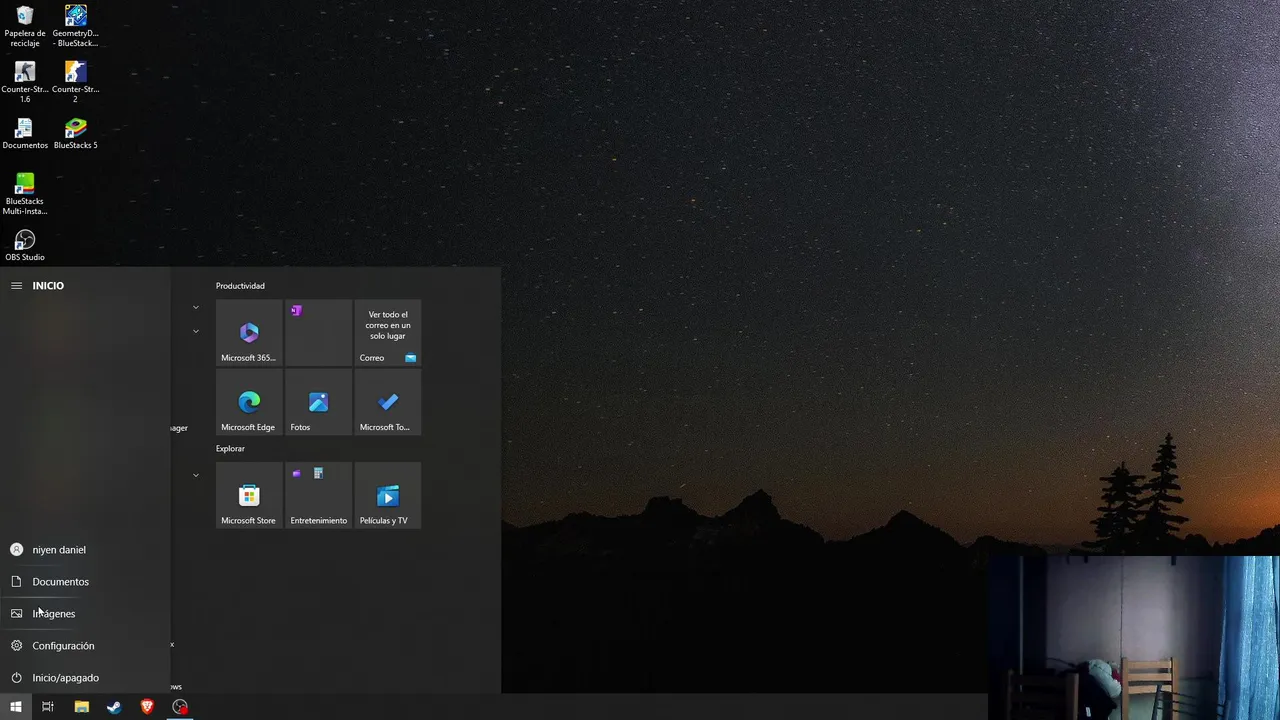Open the Papelera de reciclaje desktop icon
The width and height of the screenshot is (1280, 720).
25,27
